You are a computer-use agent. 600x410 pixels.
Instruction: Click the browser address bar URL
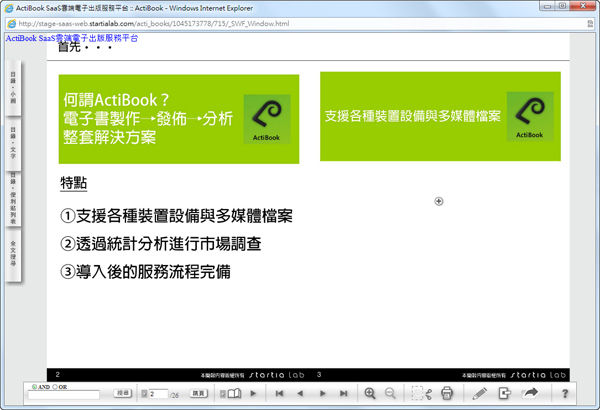[154, 24]
